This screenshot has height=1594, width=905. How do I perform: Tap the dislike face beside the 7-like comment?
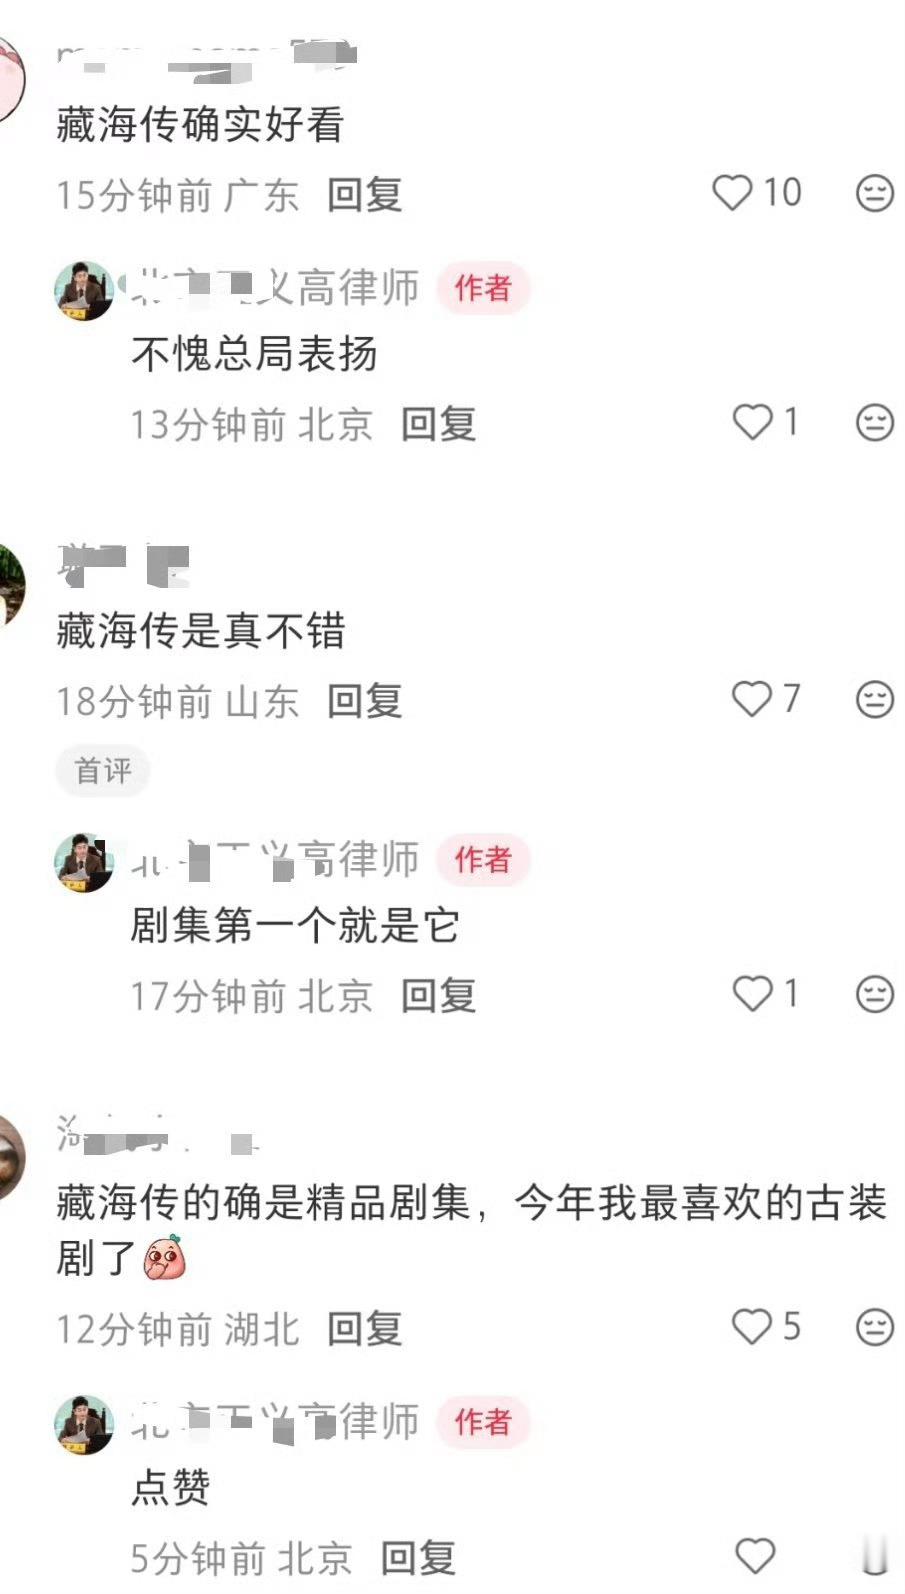click(x=875, y=699)
